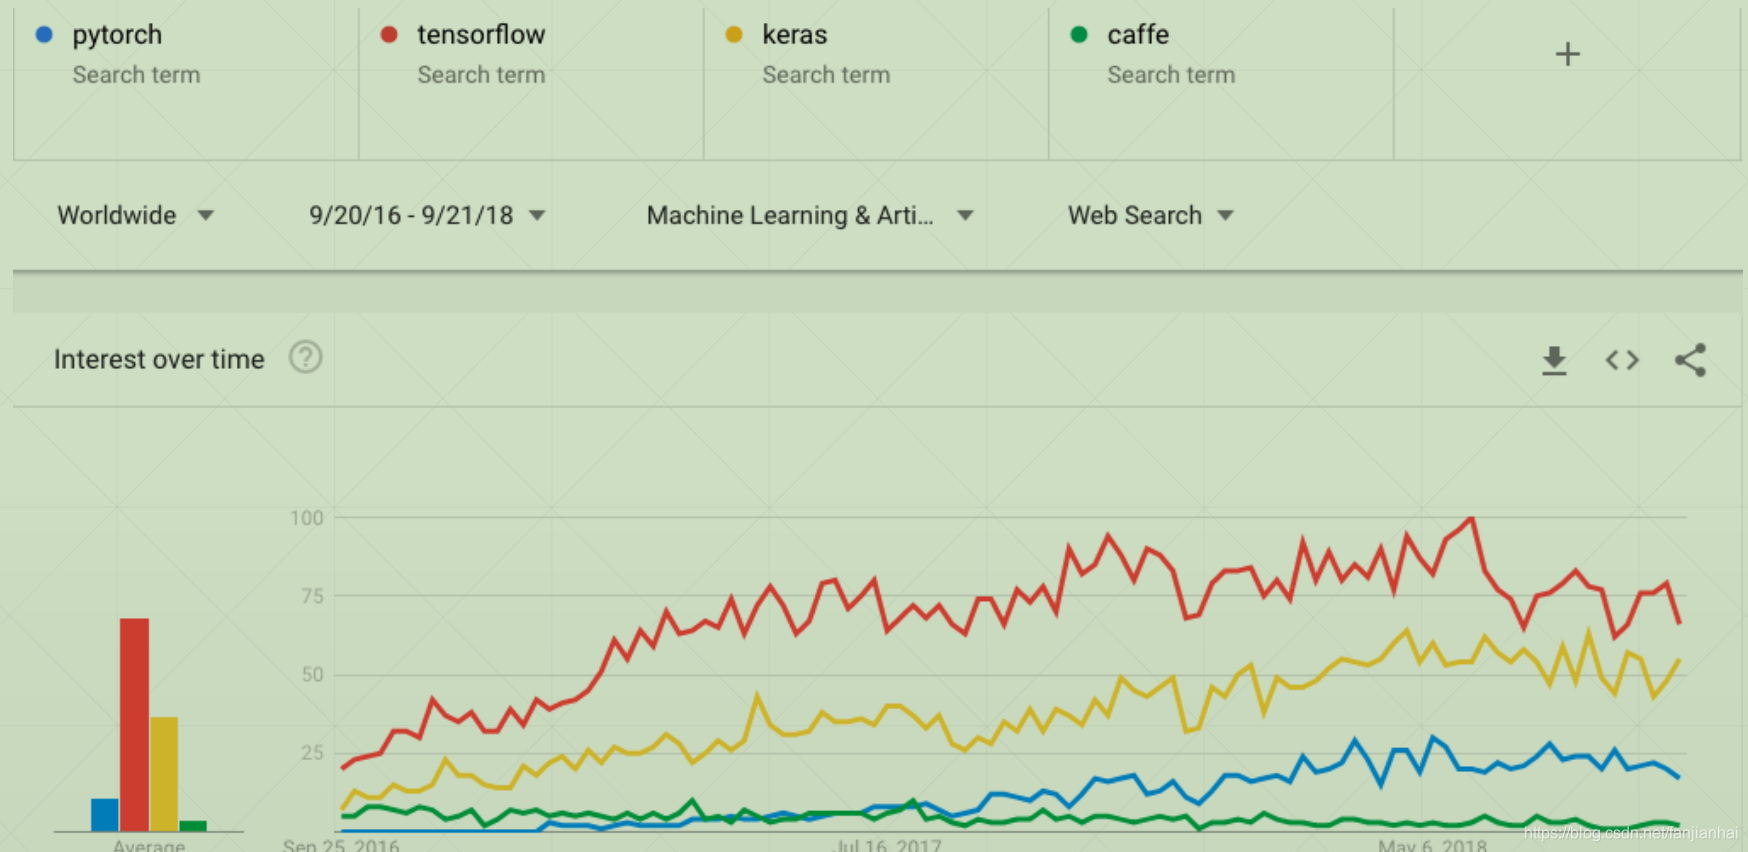Open the Worldwide region dropdown

click(x=136, y=215)
